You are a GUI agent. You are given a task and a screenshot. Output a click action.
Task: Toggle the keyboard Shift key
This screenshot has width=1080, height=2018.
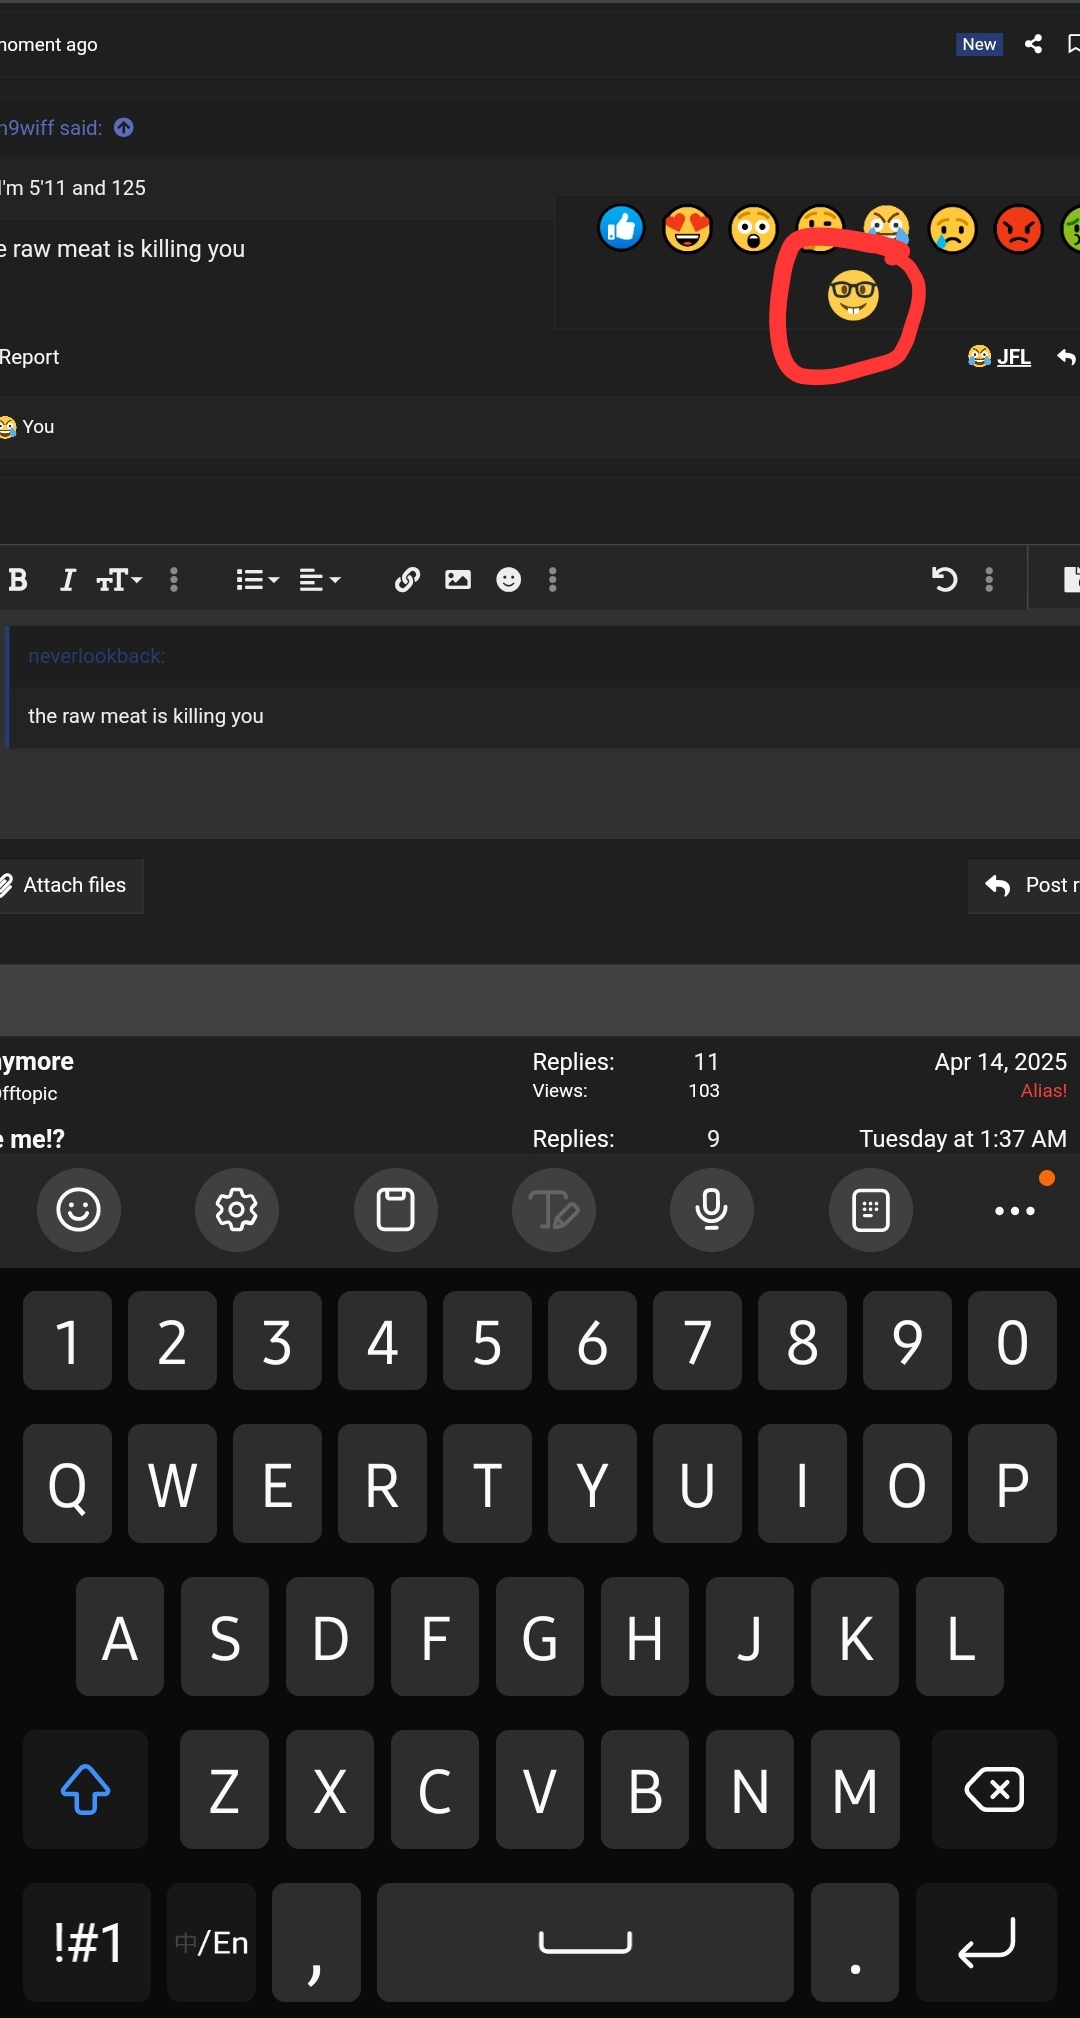tap(86, 1789)
